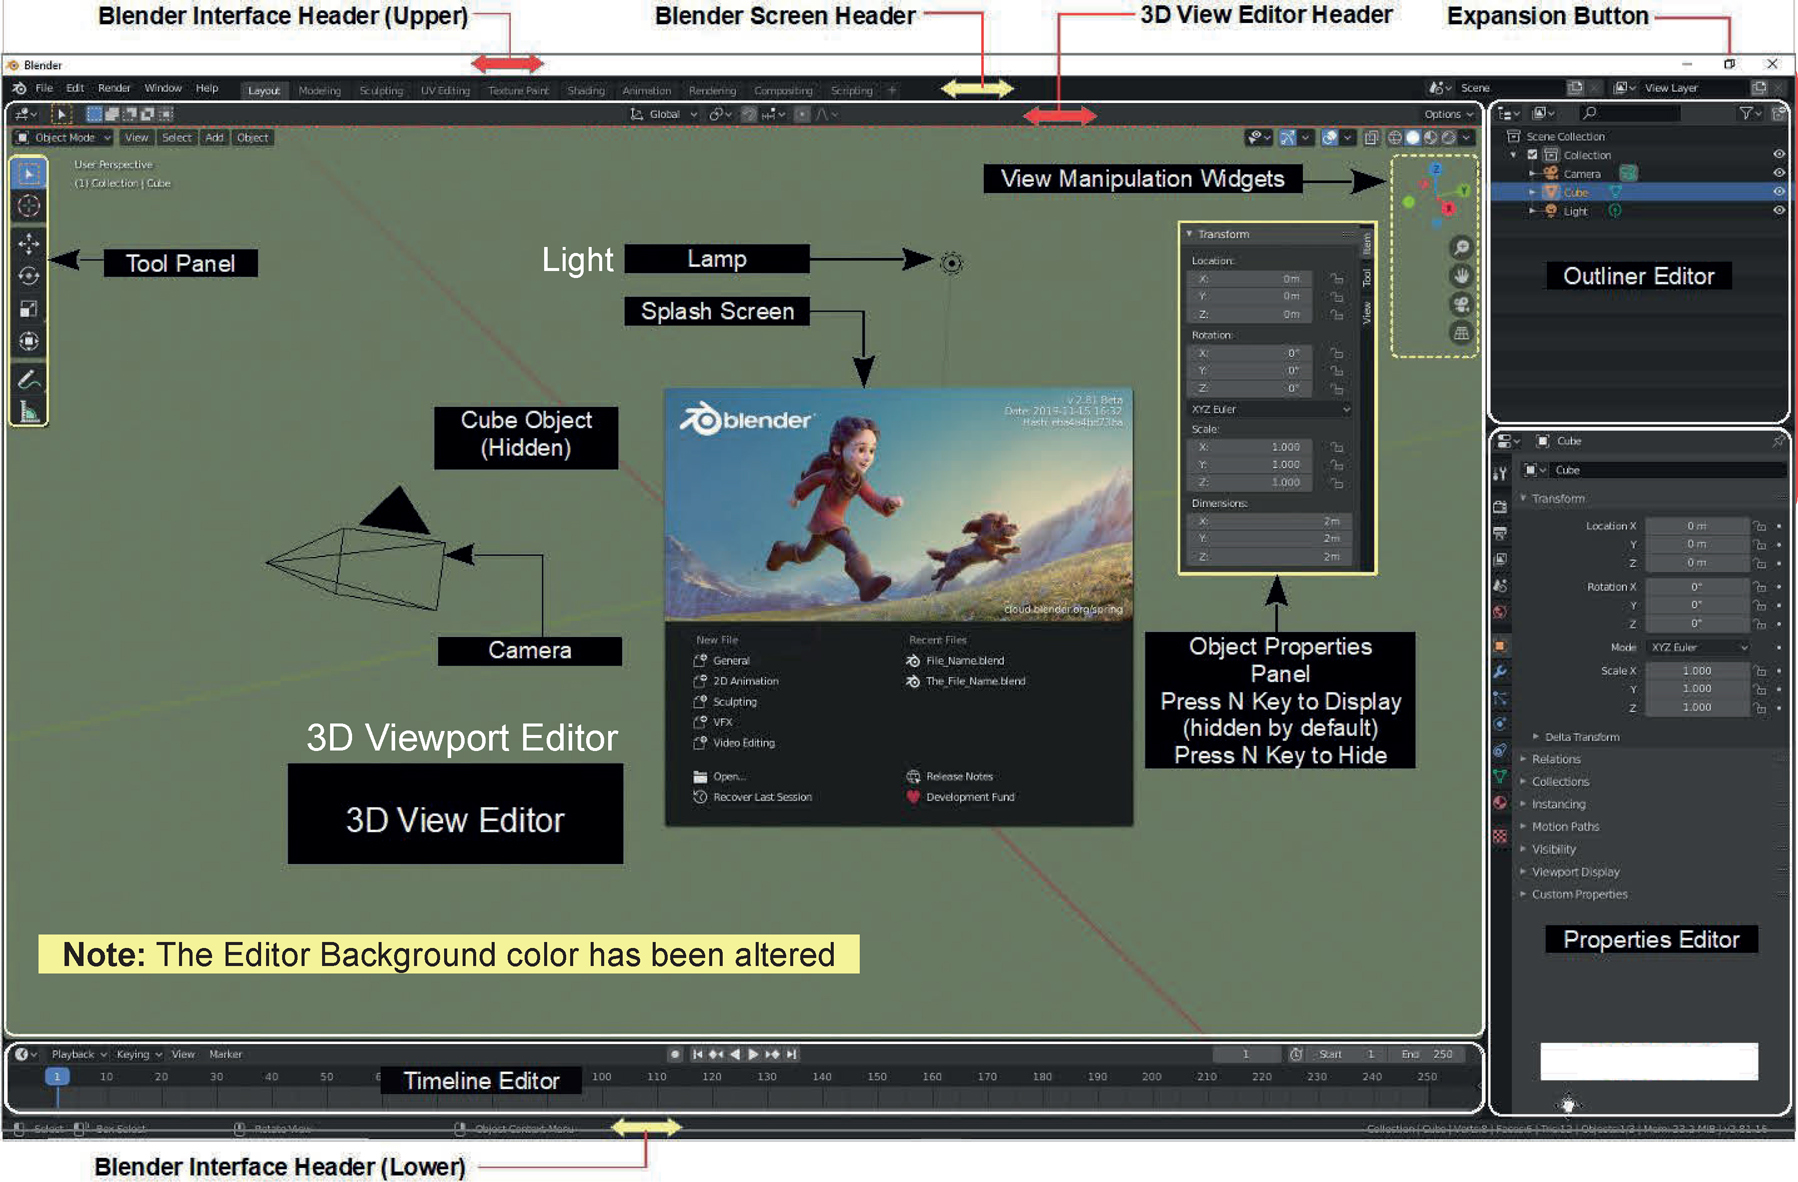This screenshot has width=1798, height=1182.
Task: Switch to the Sculpting workspace tab
Action: point(381,90)
